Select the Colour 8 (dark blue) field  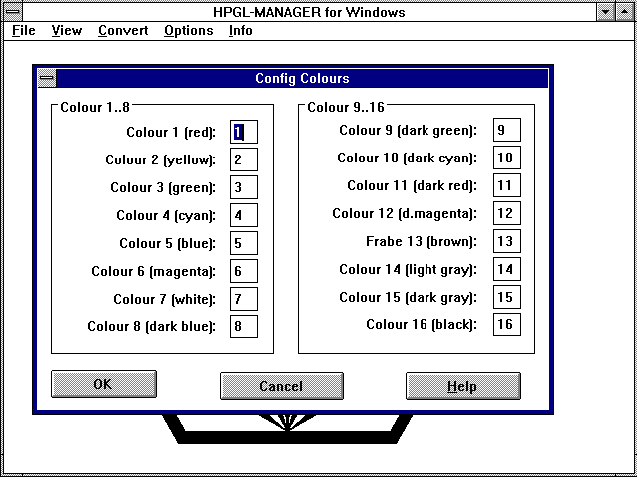coord(244,326)
